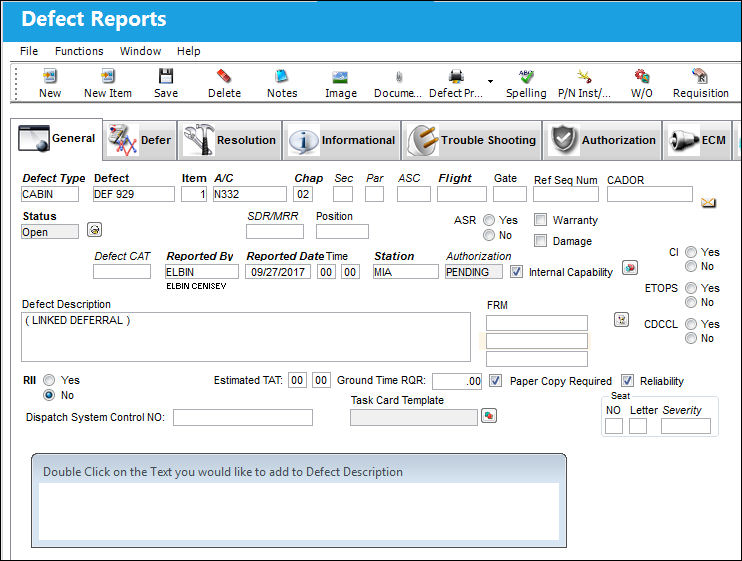Image resolution: width=742 pixels, height=561 pixels.
Task: Click the Chap field showing 02
Action: pos(303,194)
